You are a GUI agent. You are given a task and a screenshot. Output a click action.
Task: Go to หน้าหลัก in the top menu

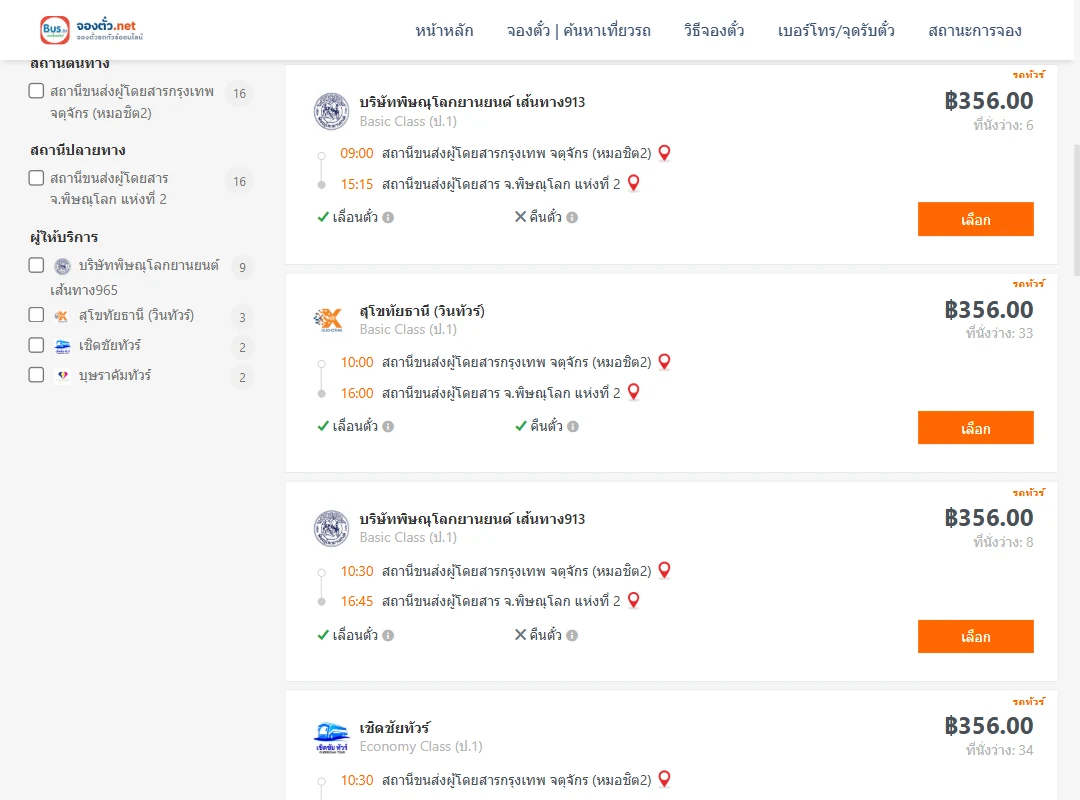444,31
